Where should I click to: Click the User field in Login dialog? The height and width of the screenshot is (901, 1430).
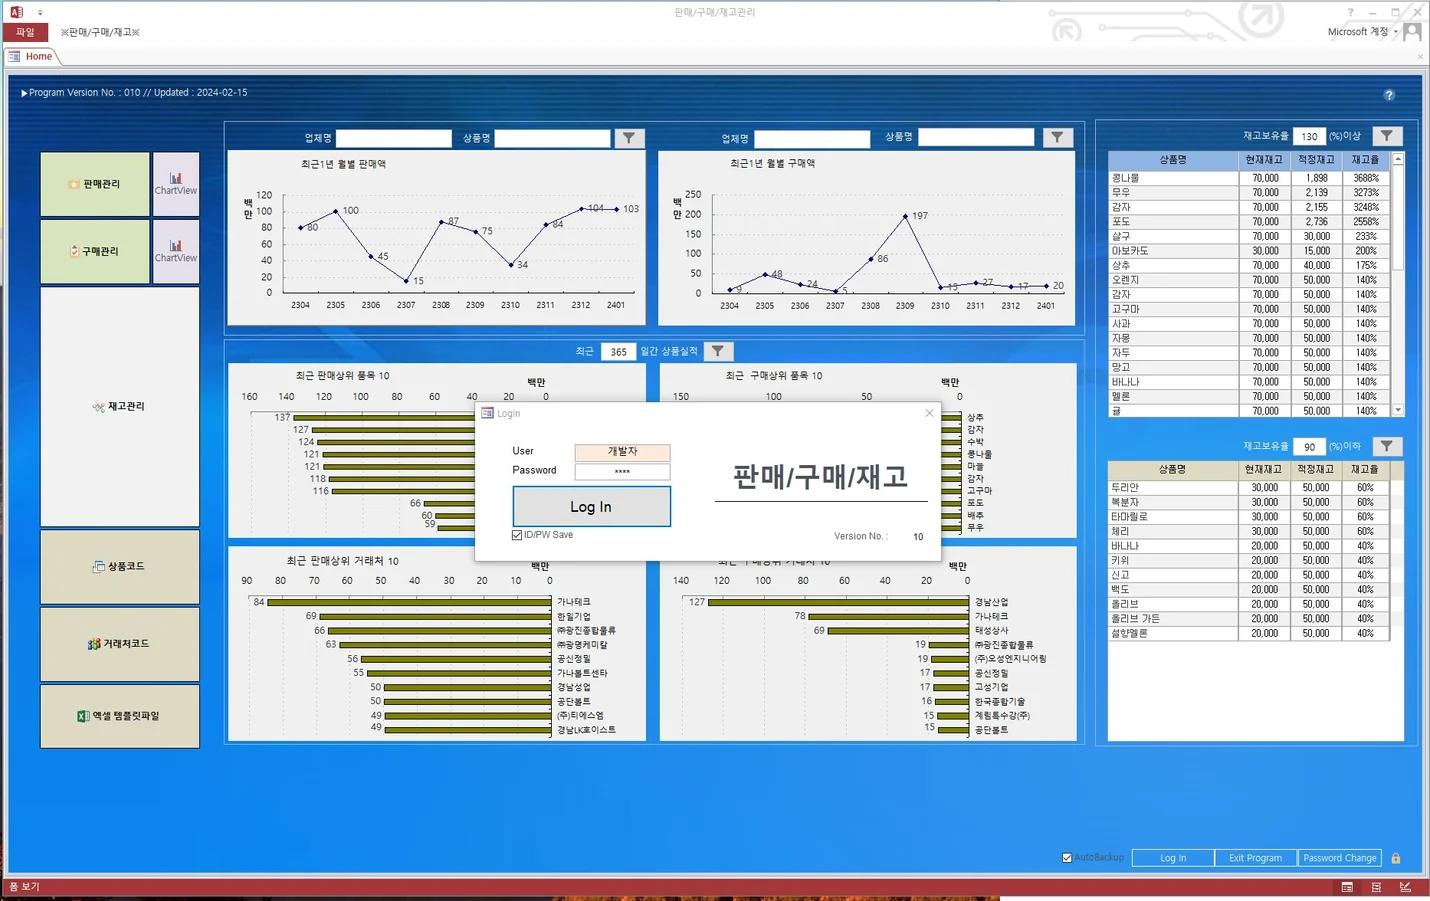(x=622, y=452)
